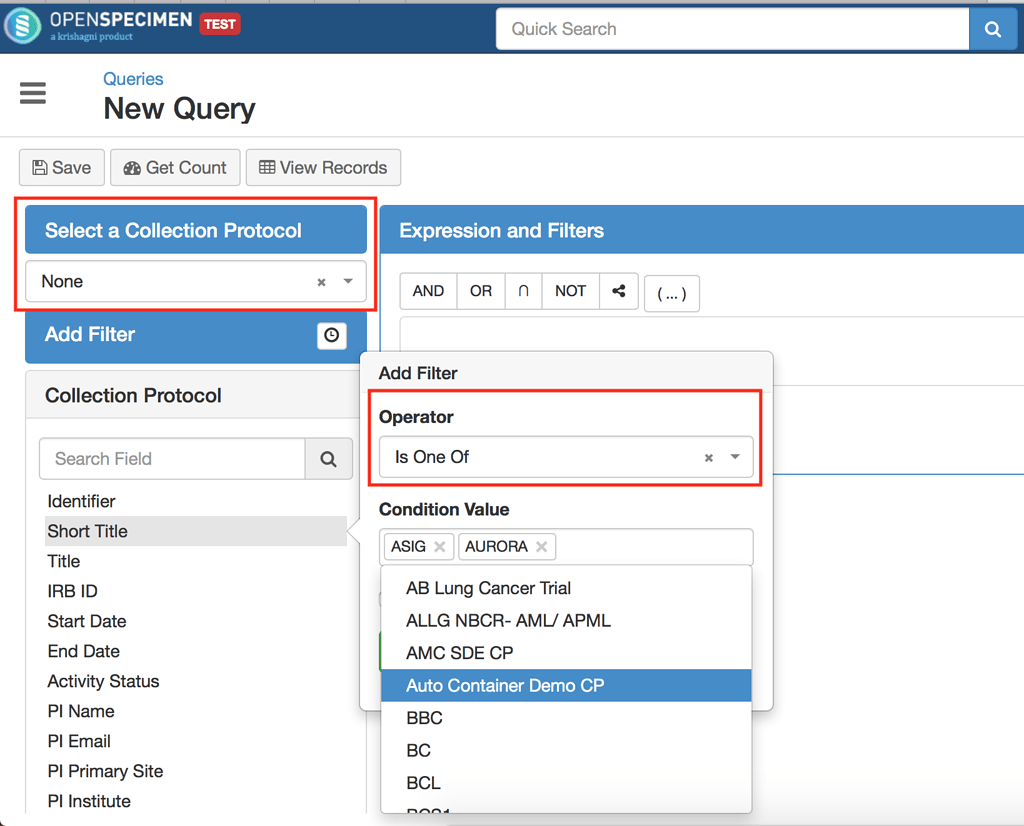
Task: Click the share/branch icon in expression toolbar
Action: pos(617,291)
